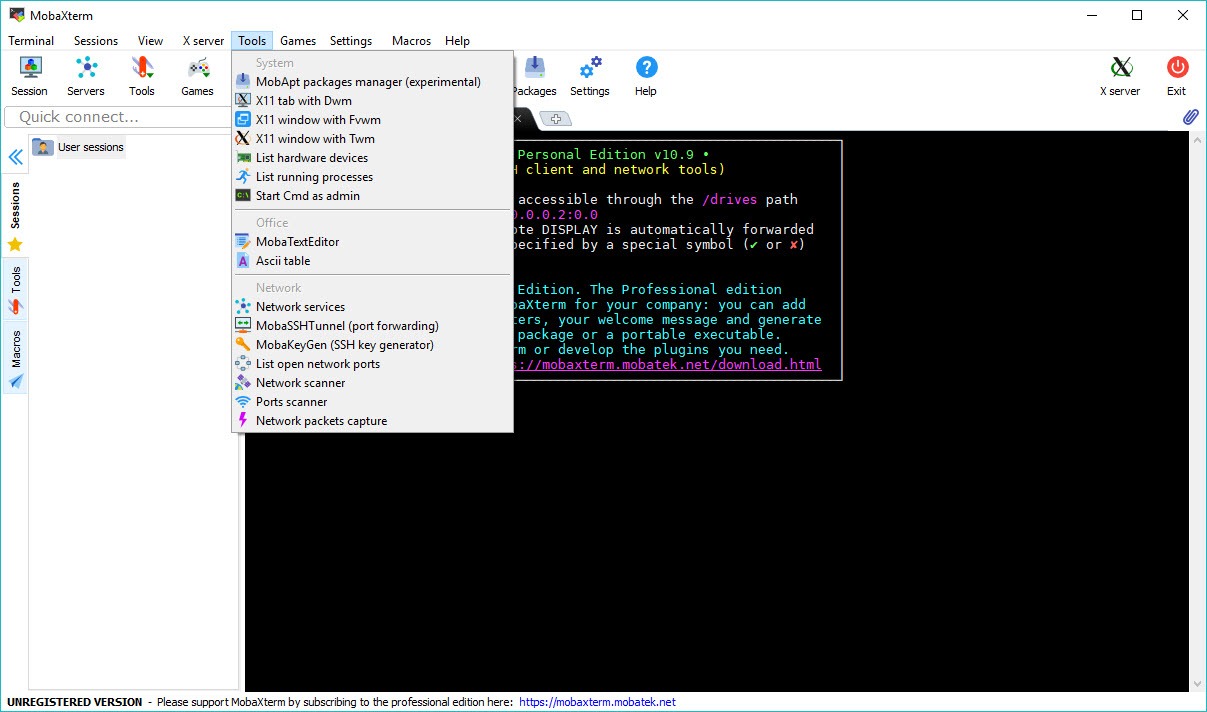The width and height of the screenshot is (1207, 712).
Task: Click the yellow star favorites icon
Action: click(x=15, y=244)
